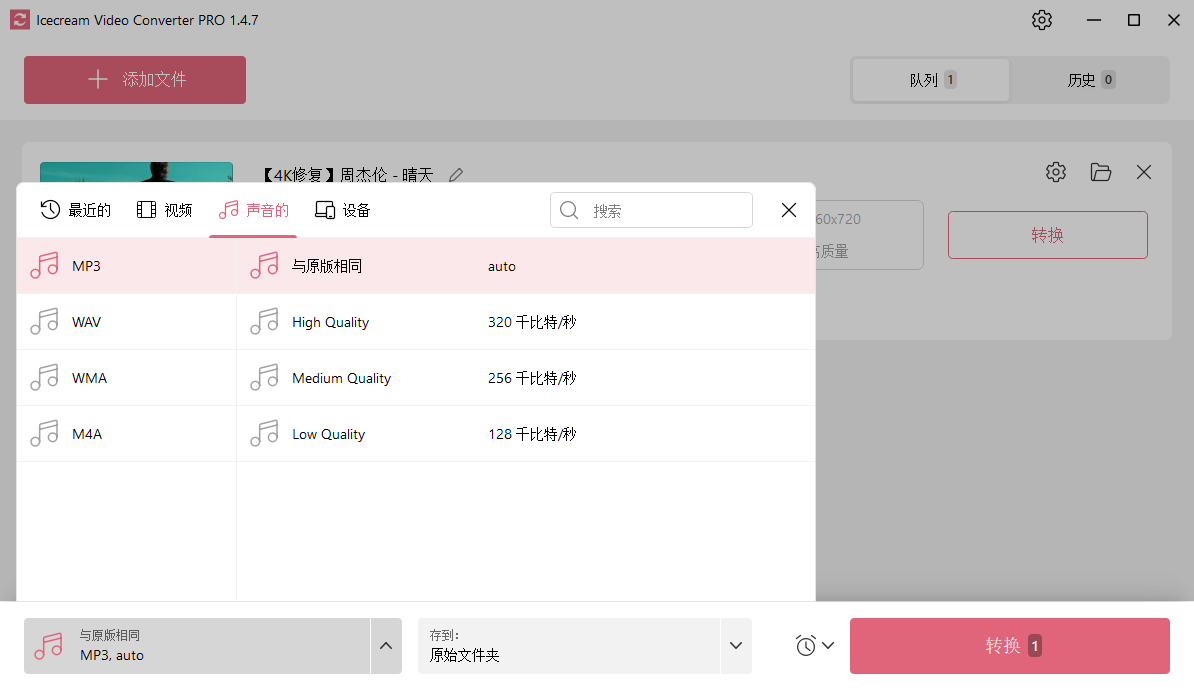Image resolution: width=1194 pixels, height=690 pixels.
Task: Open the gear settings icon on the file row
Action: (x=1055, y=172)
